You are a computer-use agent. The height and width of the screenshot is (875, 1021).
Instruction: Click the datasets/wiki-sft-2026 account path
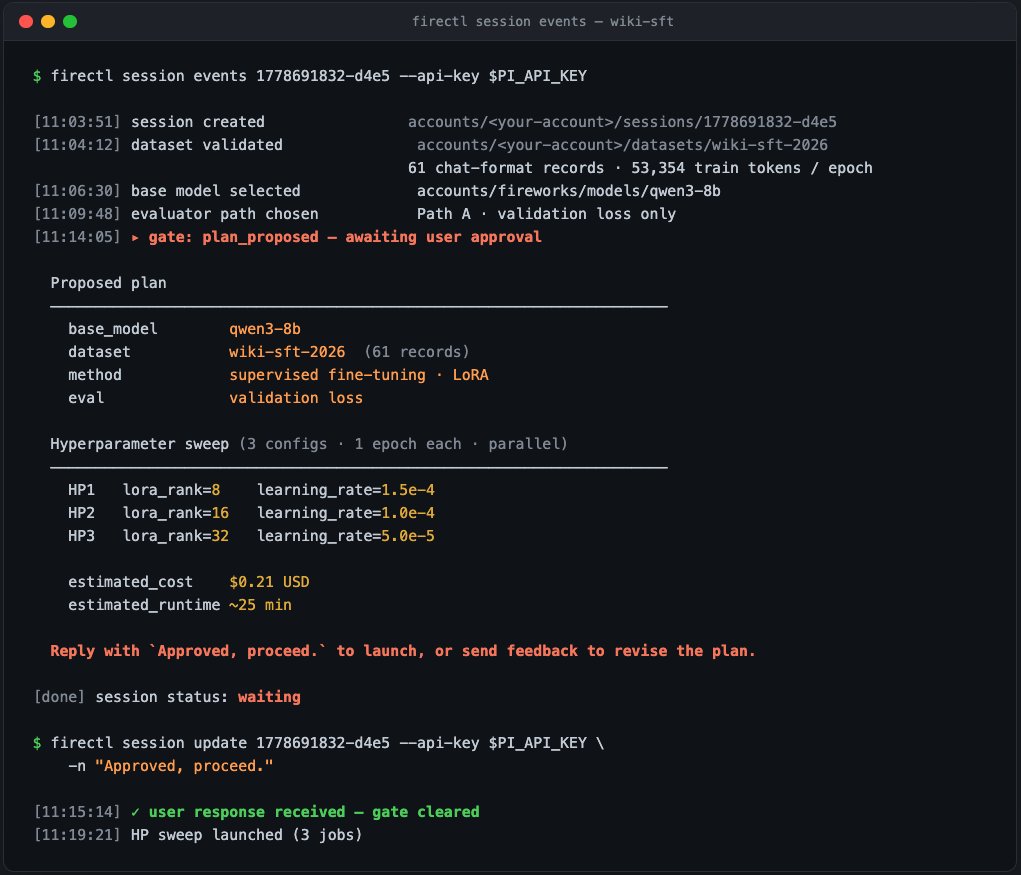(x=622, y=145)
